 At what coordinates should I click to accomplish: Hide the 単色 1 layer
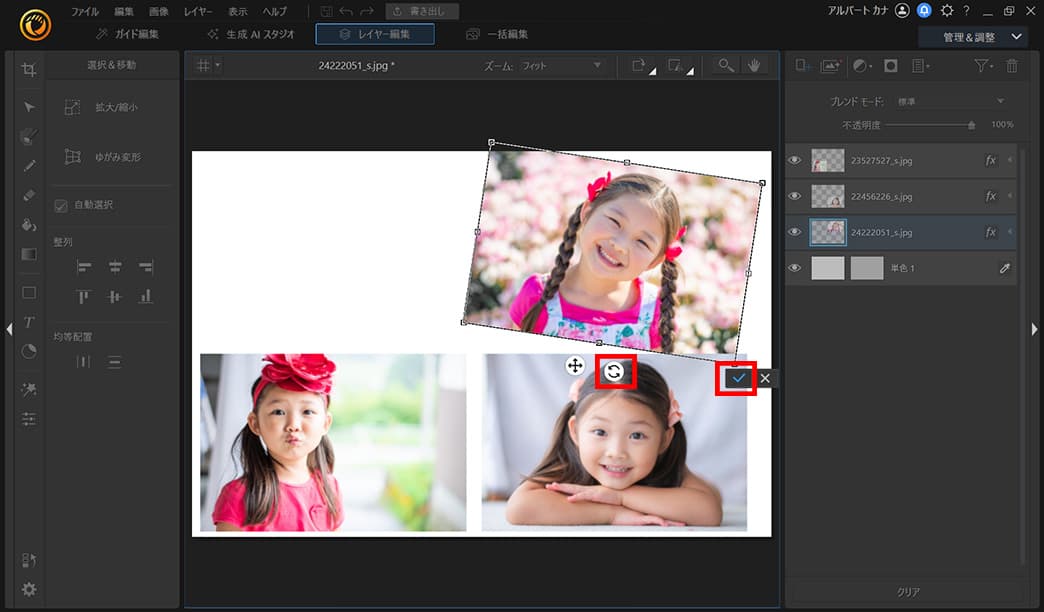point(795,267)
